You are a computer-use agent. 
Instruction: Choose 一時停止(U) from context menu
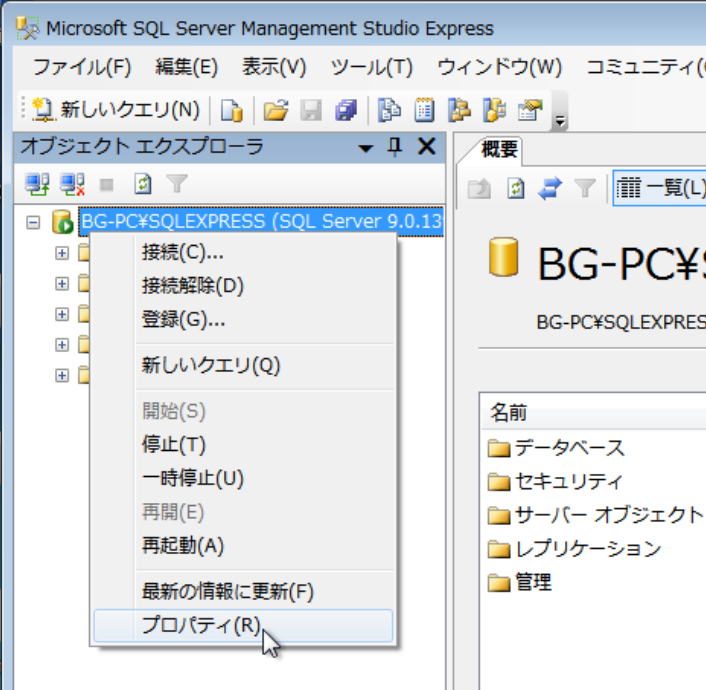point(243,478)
